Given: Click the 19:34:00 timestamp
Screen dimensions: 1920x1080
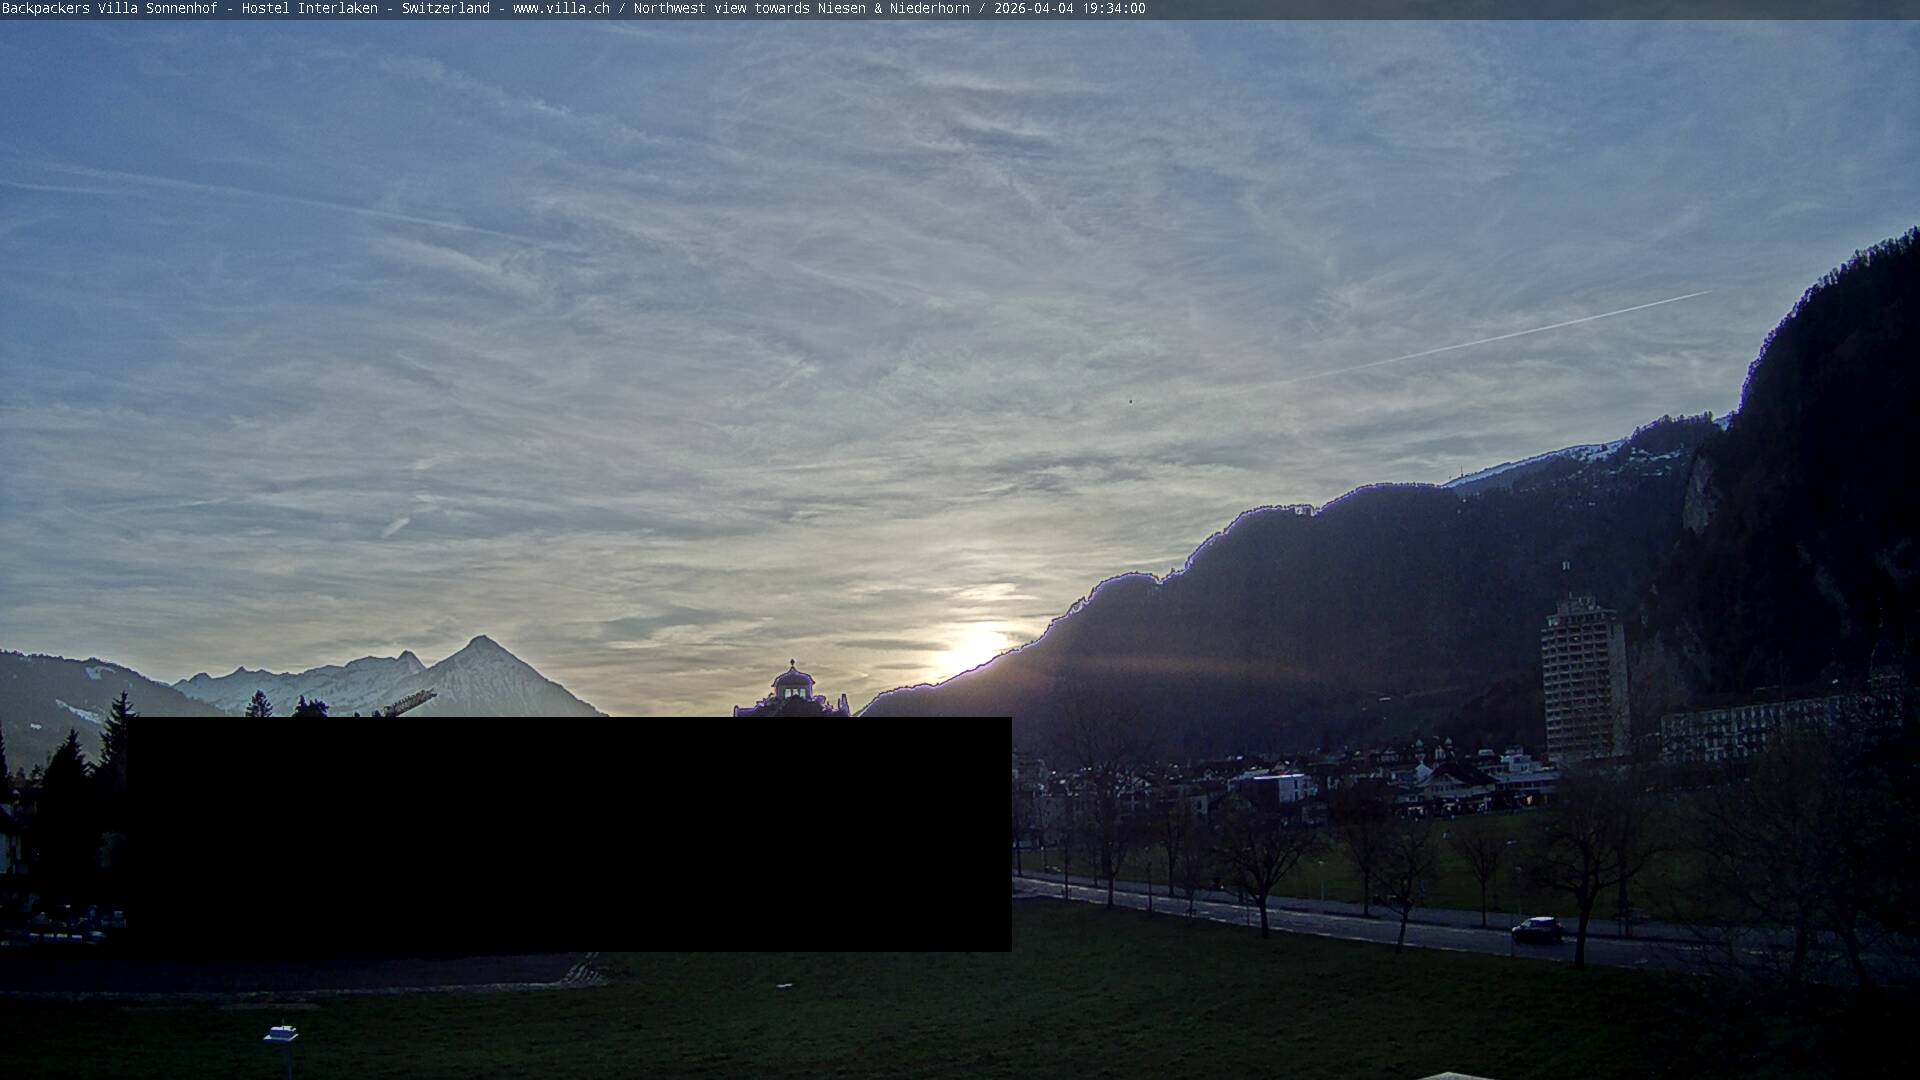Looking at the screenshot, I should click(1114, 10).
